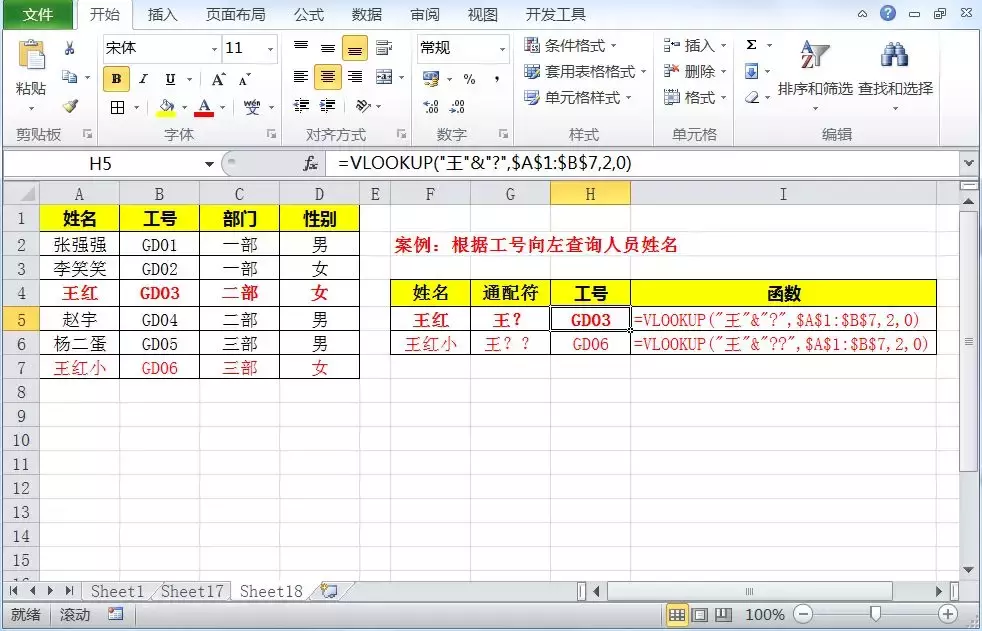982x631 pixels.
Task: Switch to 公式 ribbon tab
Action: tap(309, 14)
